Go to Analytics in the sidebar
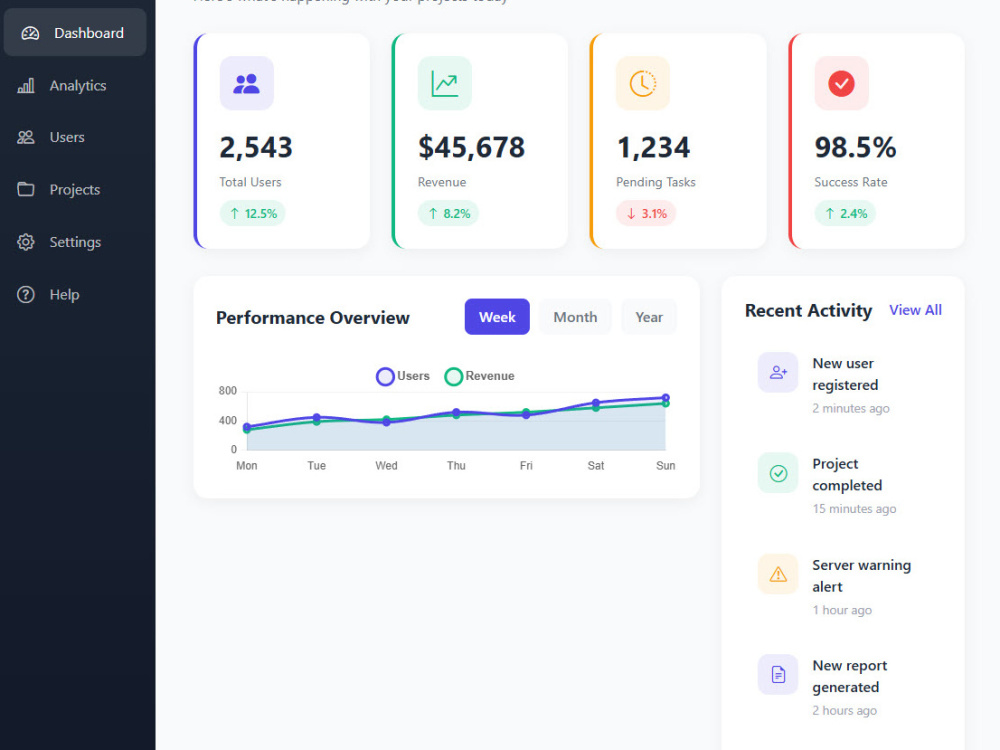The width and height of the screenshot is (1000, 750). point(78,85)
